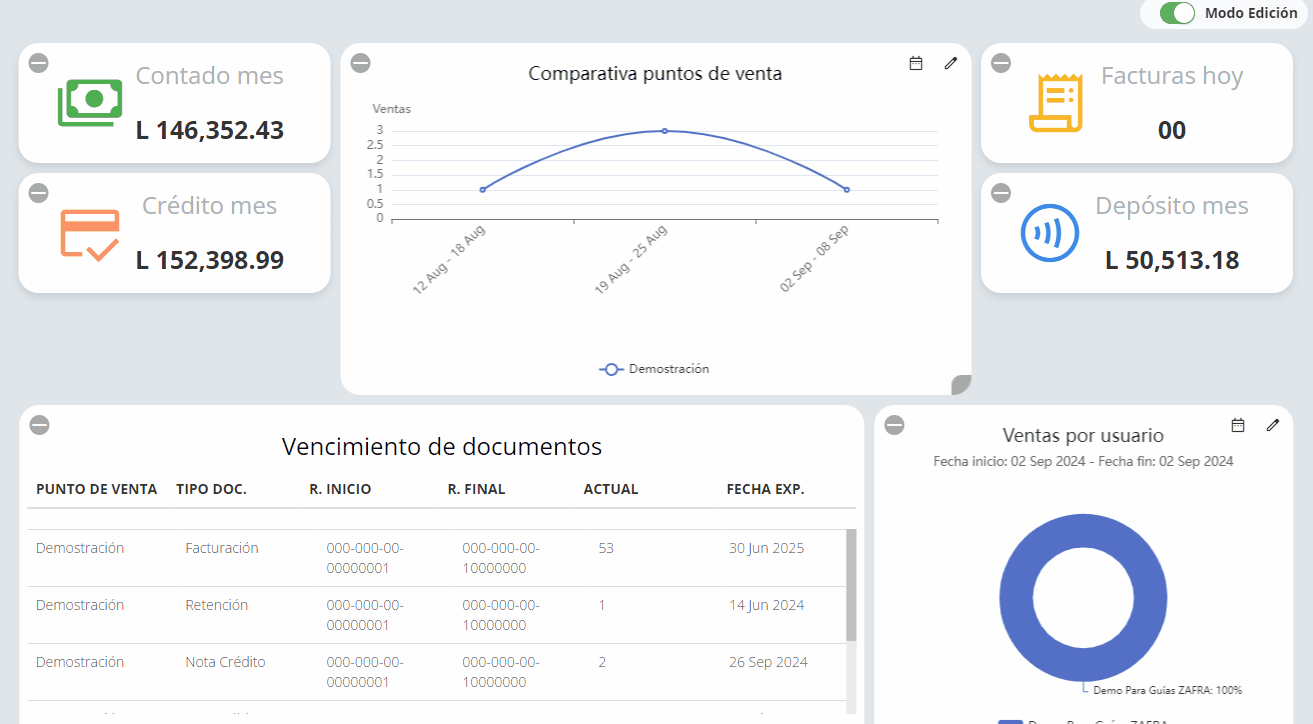
Task: Click expiry date 30 Jun 2025
Action: pyautogui.click(x=766, y=548)
